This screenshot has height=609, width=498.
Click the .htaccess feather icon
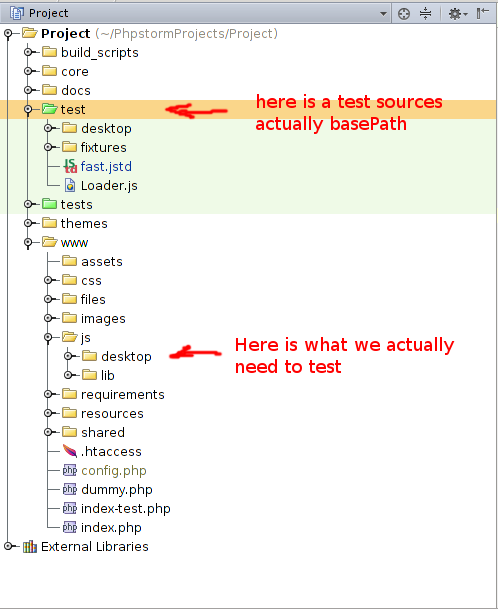pyautogui.click(x=70, y=451)
